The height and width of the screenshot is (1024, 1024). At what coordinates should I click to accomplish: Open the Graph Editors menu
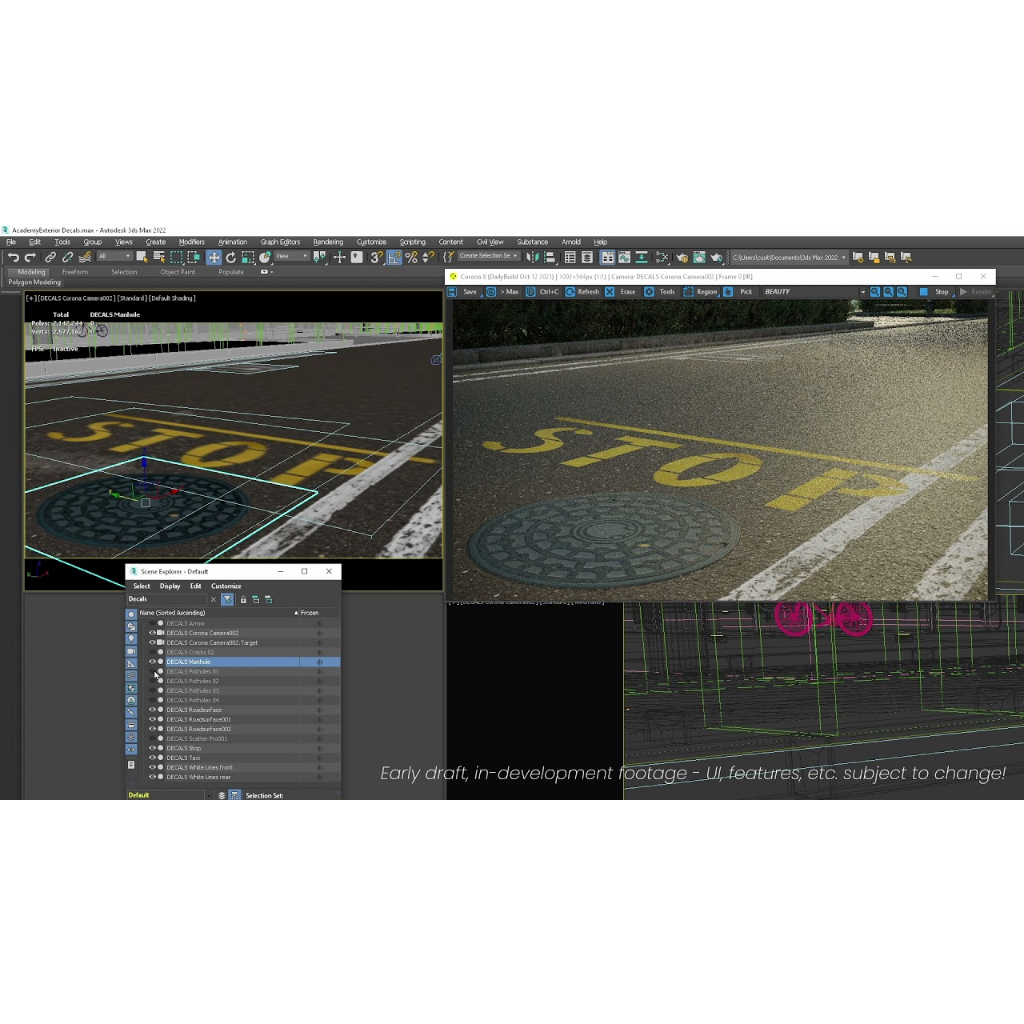(280, 242)
